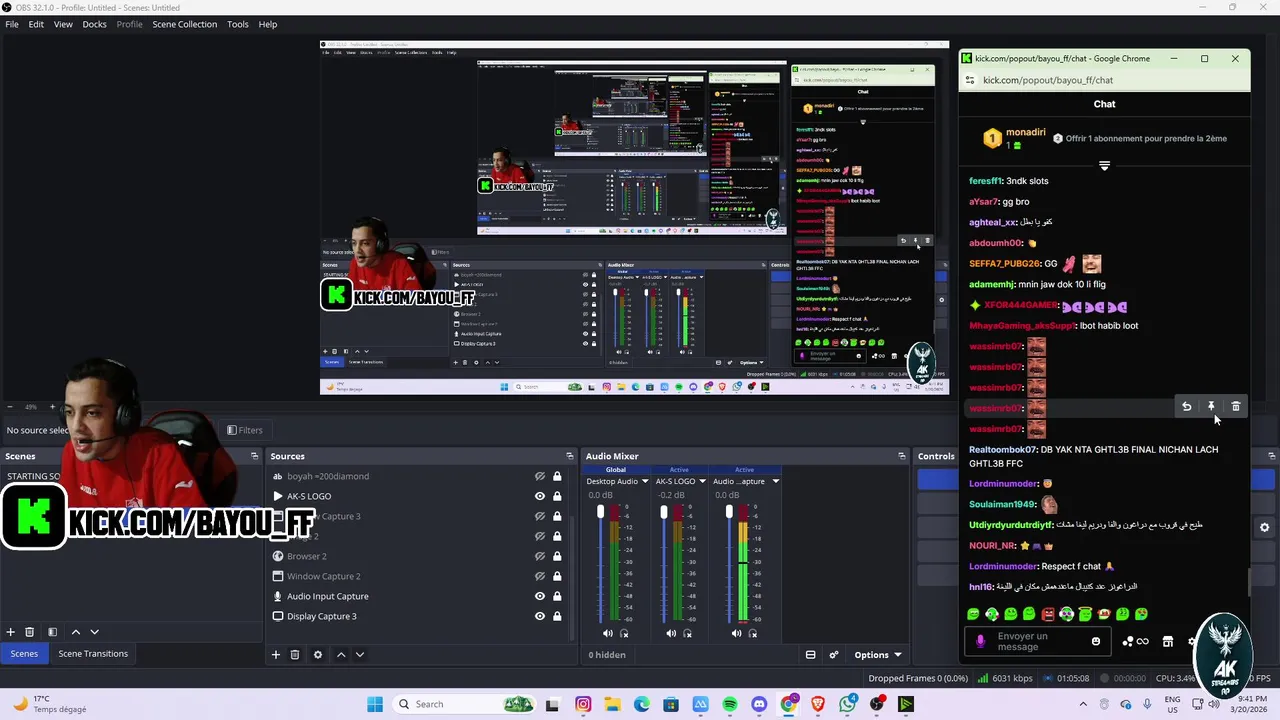Open Audio Input Capture mixer dropdown arrow
This screenshot has width=1280, height=720.
775,481
